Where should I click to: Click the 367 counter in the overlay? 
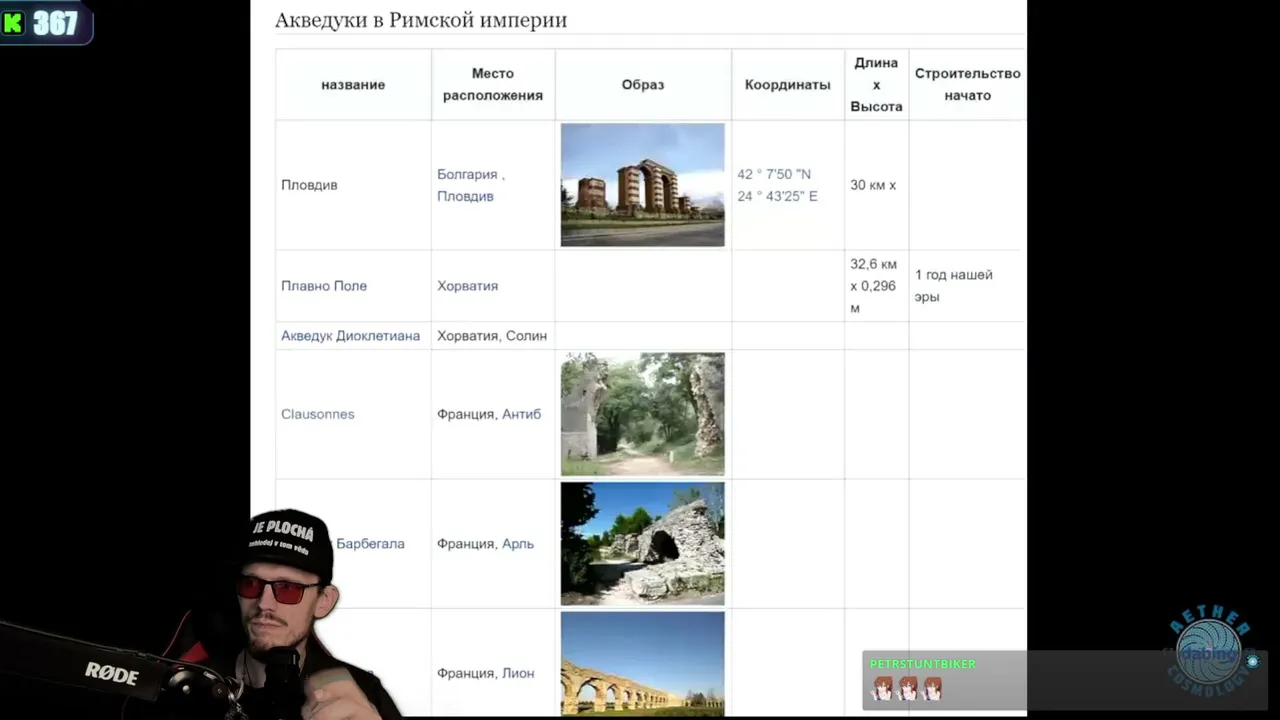pyautogui.click(x=55, y=23)
